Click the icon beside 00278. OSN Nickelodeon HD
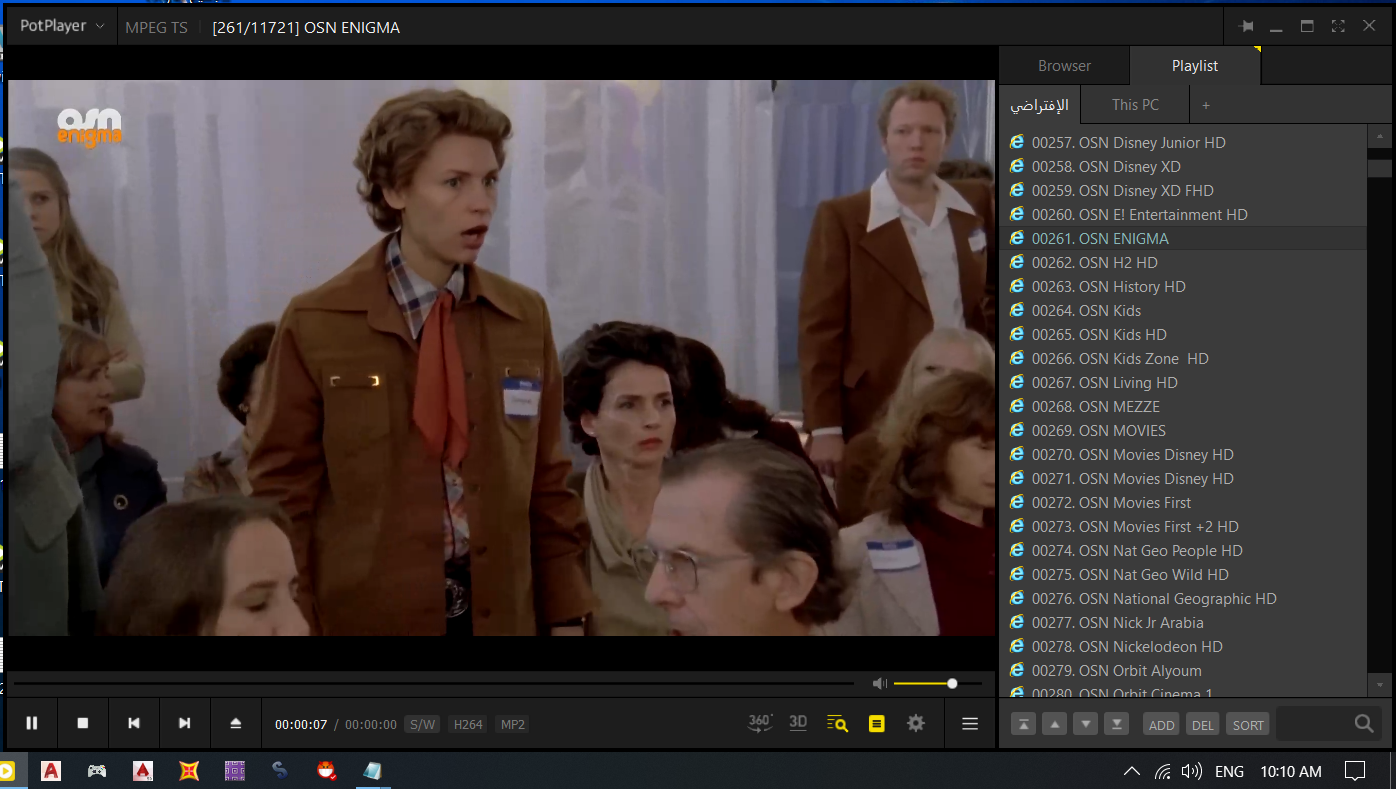 (1017, 646)
